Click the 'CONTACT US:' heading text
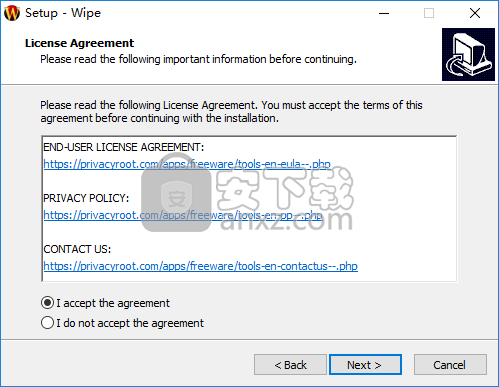The height and width of the screenshot is (387, 499). (x=77, y=249)
